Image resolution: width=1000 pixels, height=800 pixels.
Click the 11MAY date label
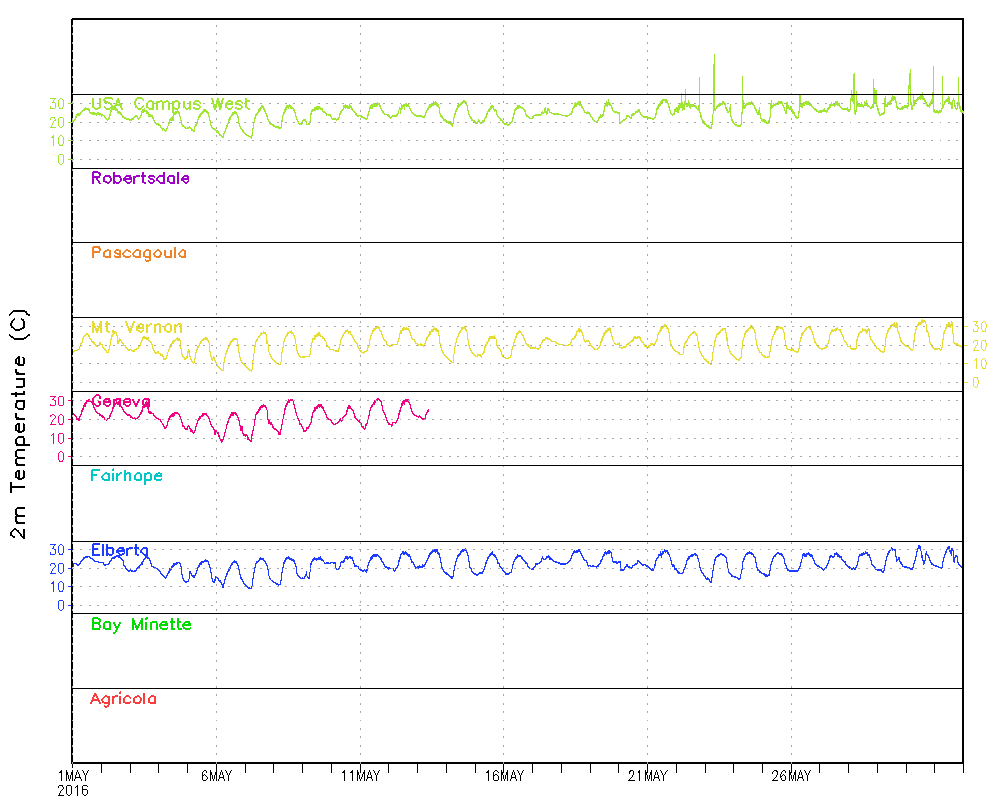point(360,776)
